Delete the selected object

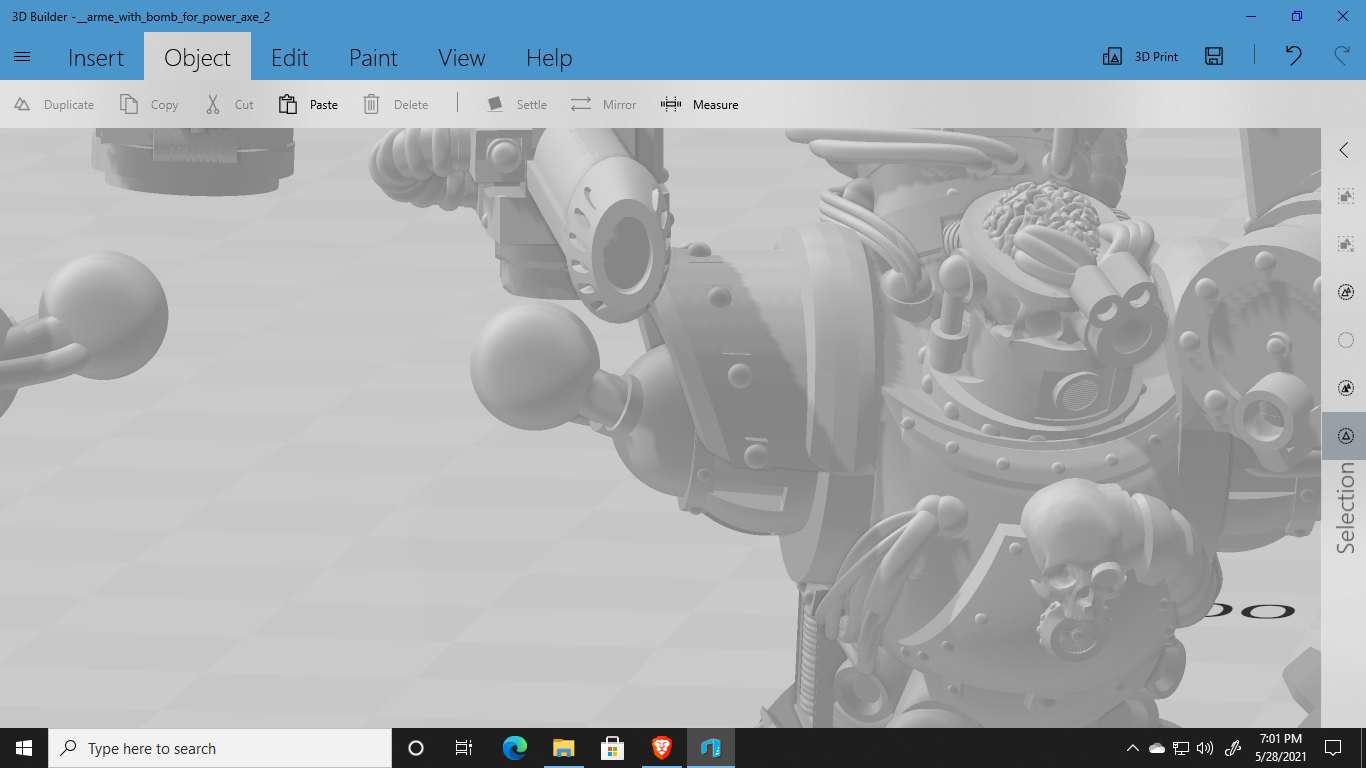[395, 104]
